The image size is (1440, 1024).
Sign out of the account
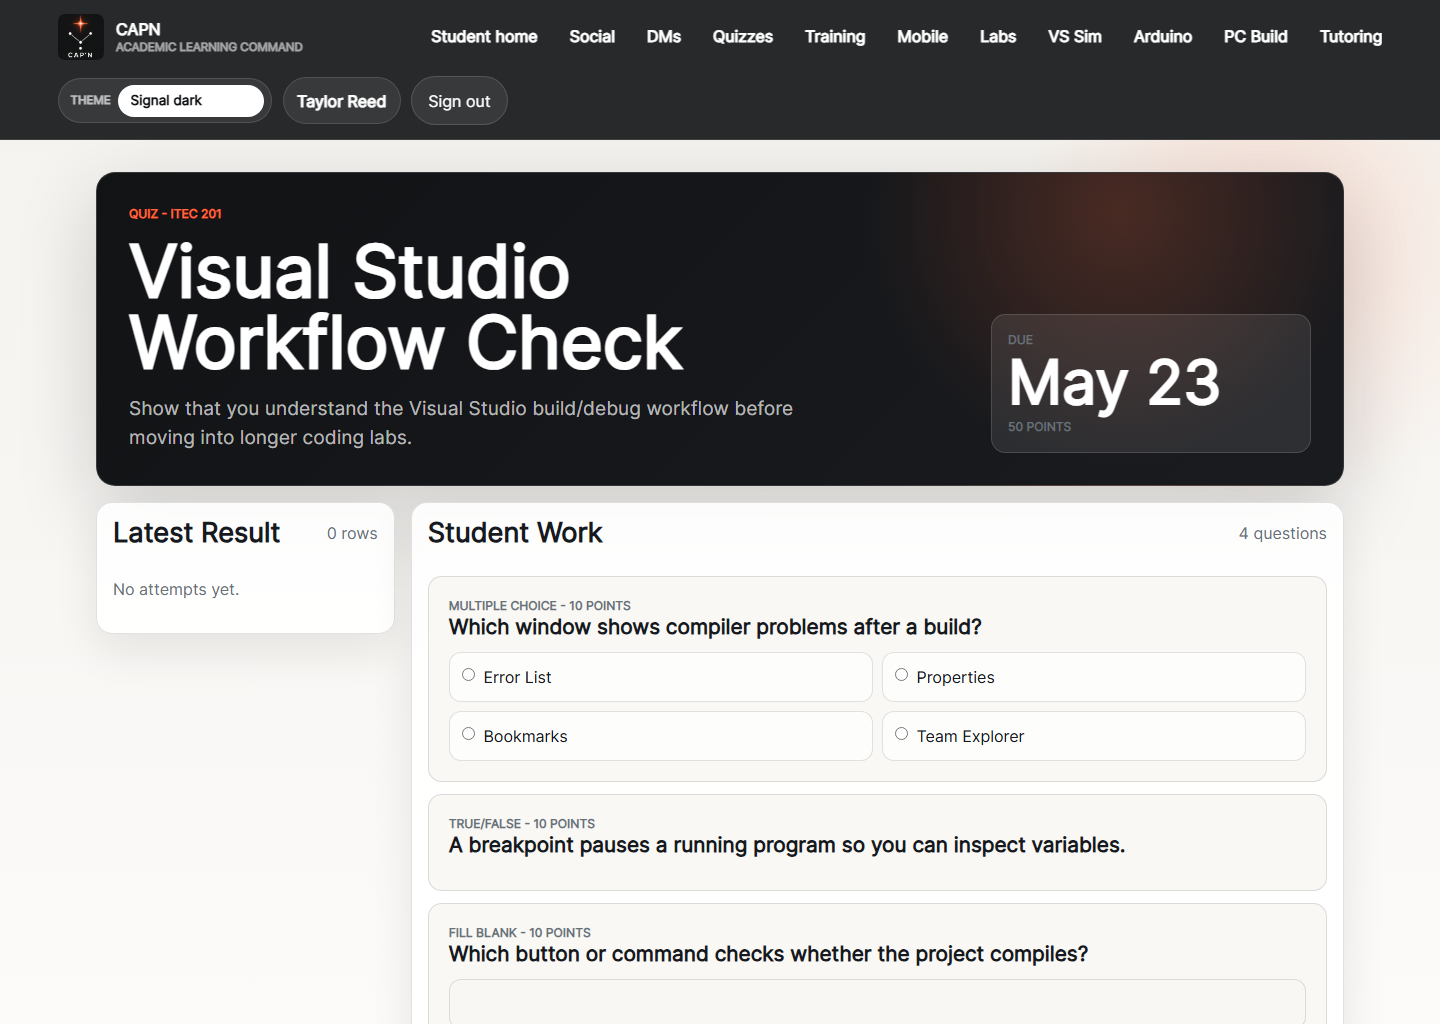(x=459, y=101)
